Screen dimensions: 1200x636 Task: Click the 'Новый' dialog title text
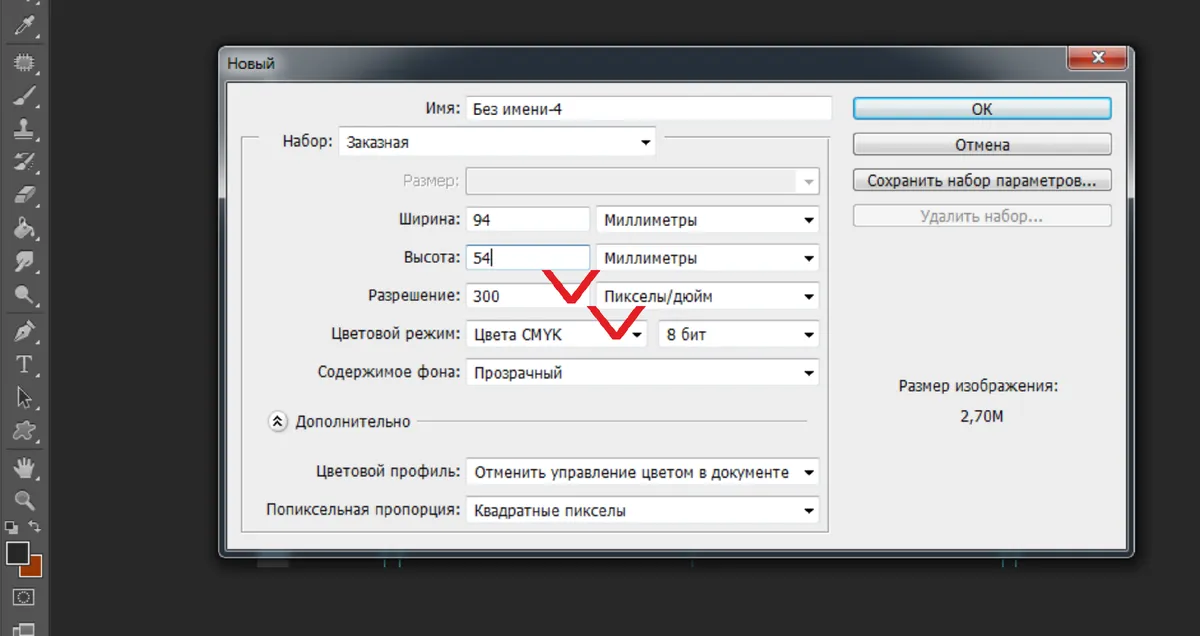251,64
